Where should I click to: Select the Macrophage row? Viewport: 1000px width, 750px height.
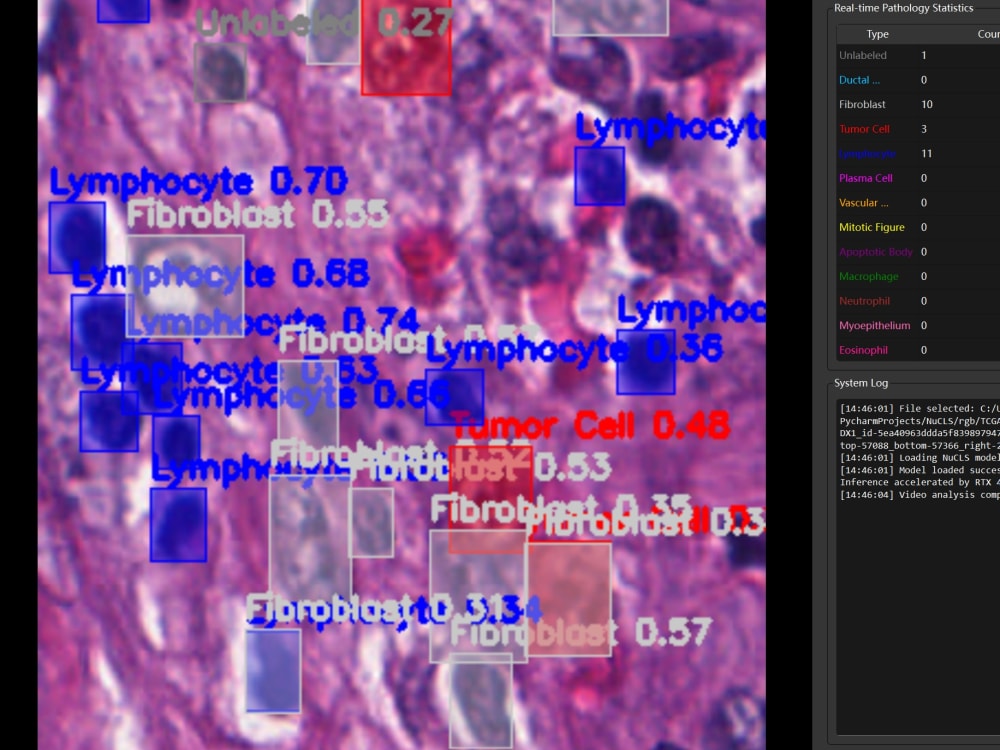coord(918,276)
